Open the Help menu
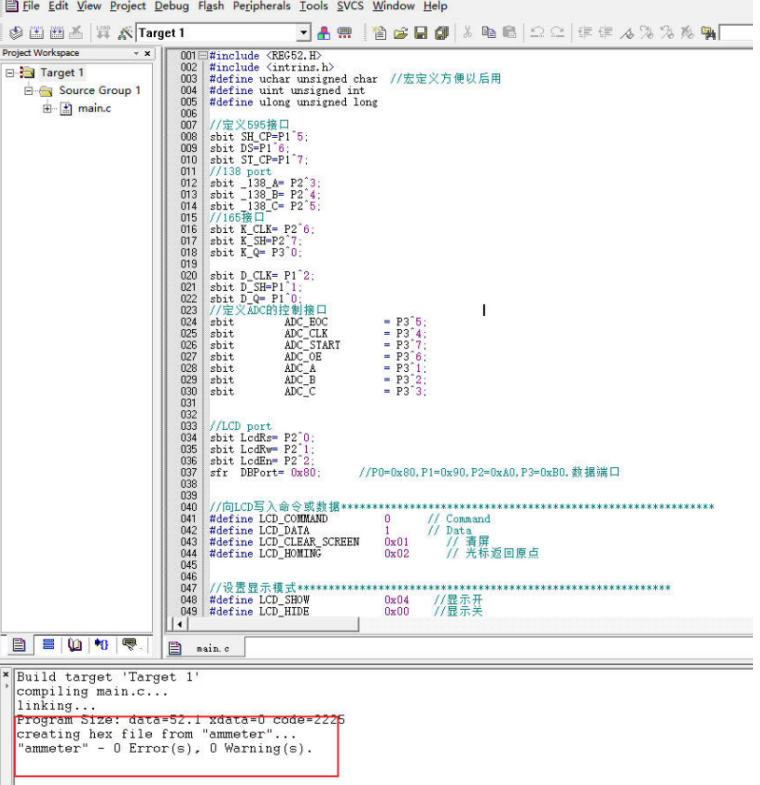 [x=435, y=7]
